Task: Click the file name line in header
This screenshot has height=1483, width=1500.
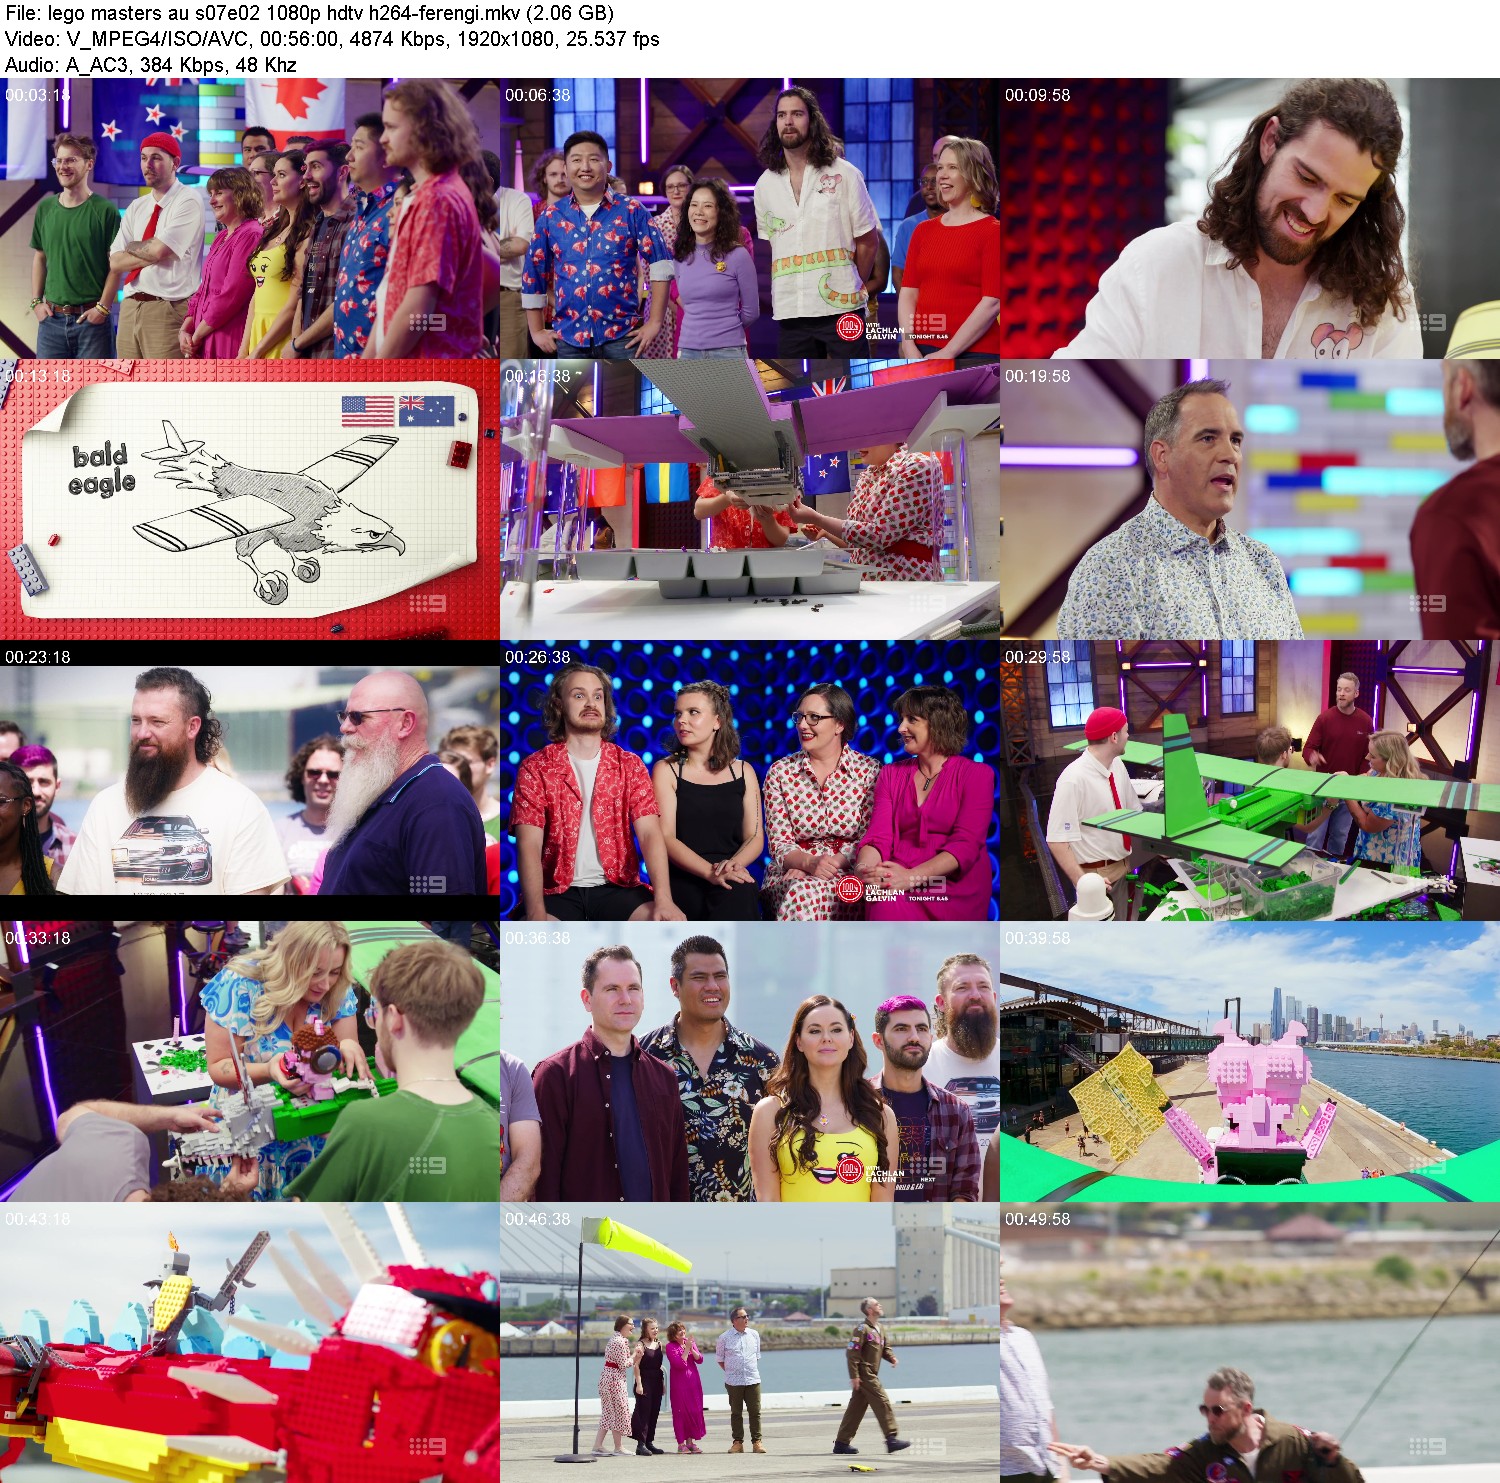Action: [x=309, y=13]
